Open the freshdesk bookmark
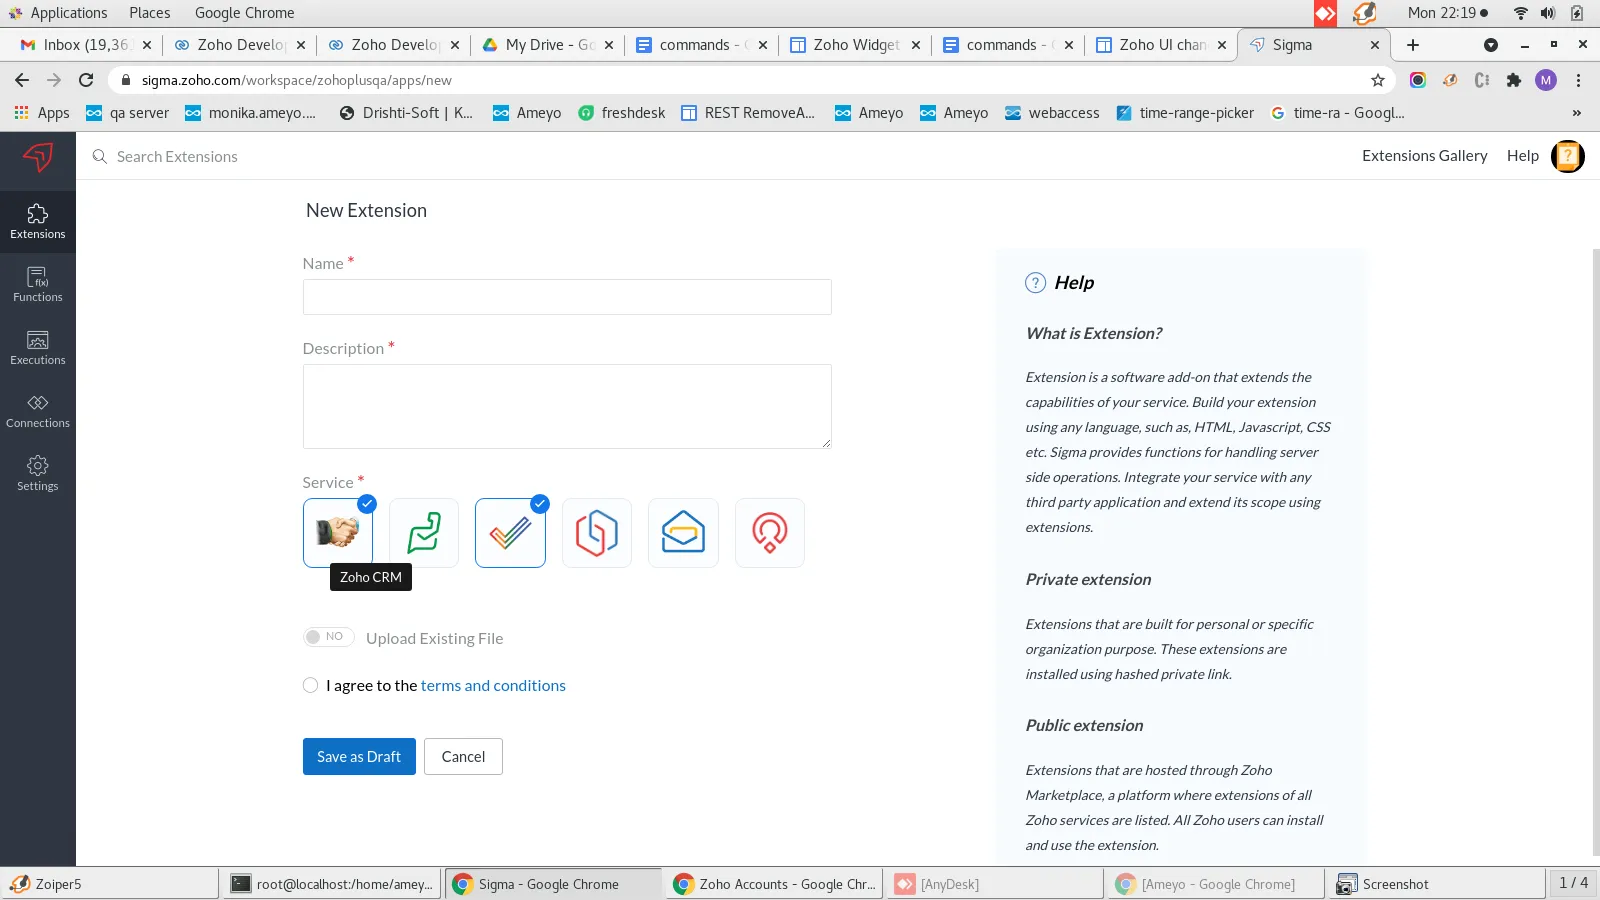Viewport: 1600px width, 900px height. pyautogui.click(x=622, y=113)
